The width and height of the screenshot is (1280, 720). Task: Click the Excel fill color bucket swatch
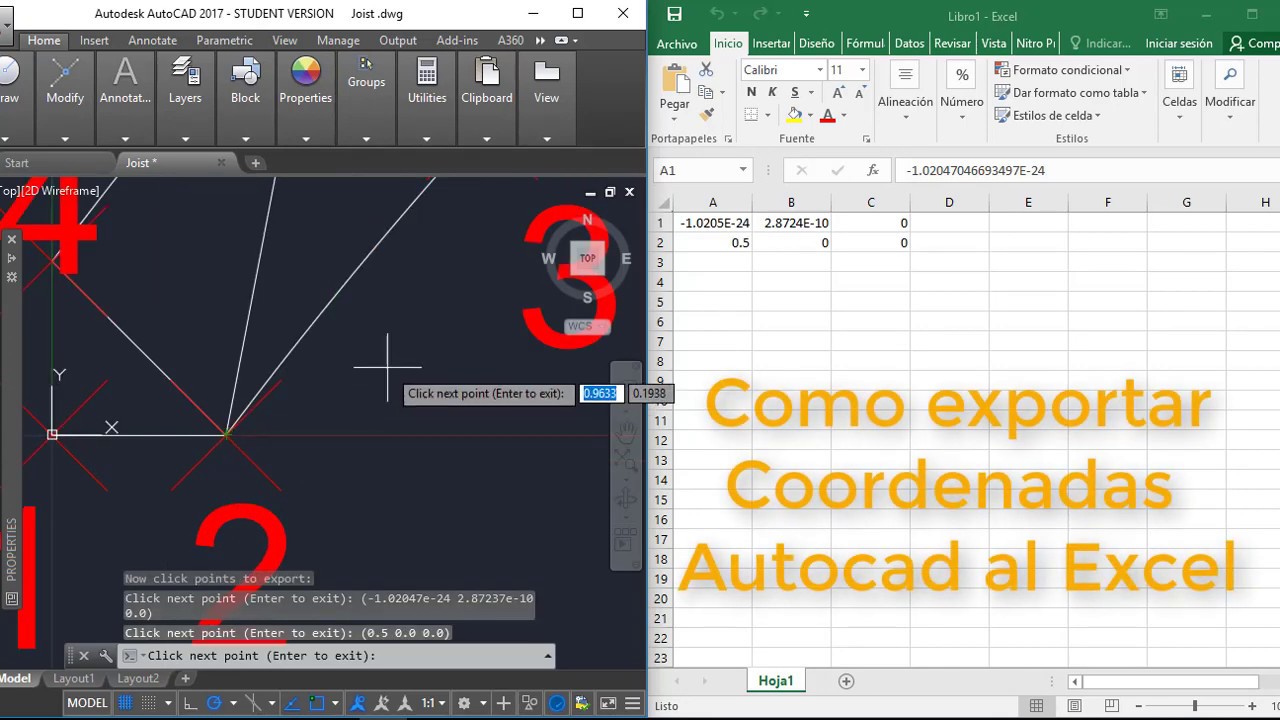[794, 115]
